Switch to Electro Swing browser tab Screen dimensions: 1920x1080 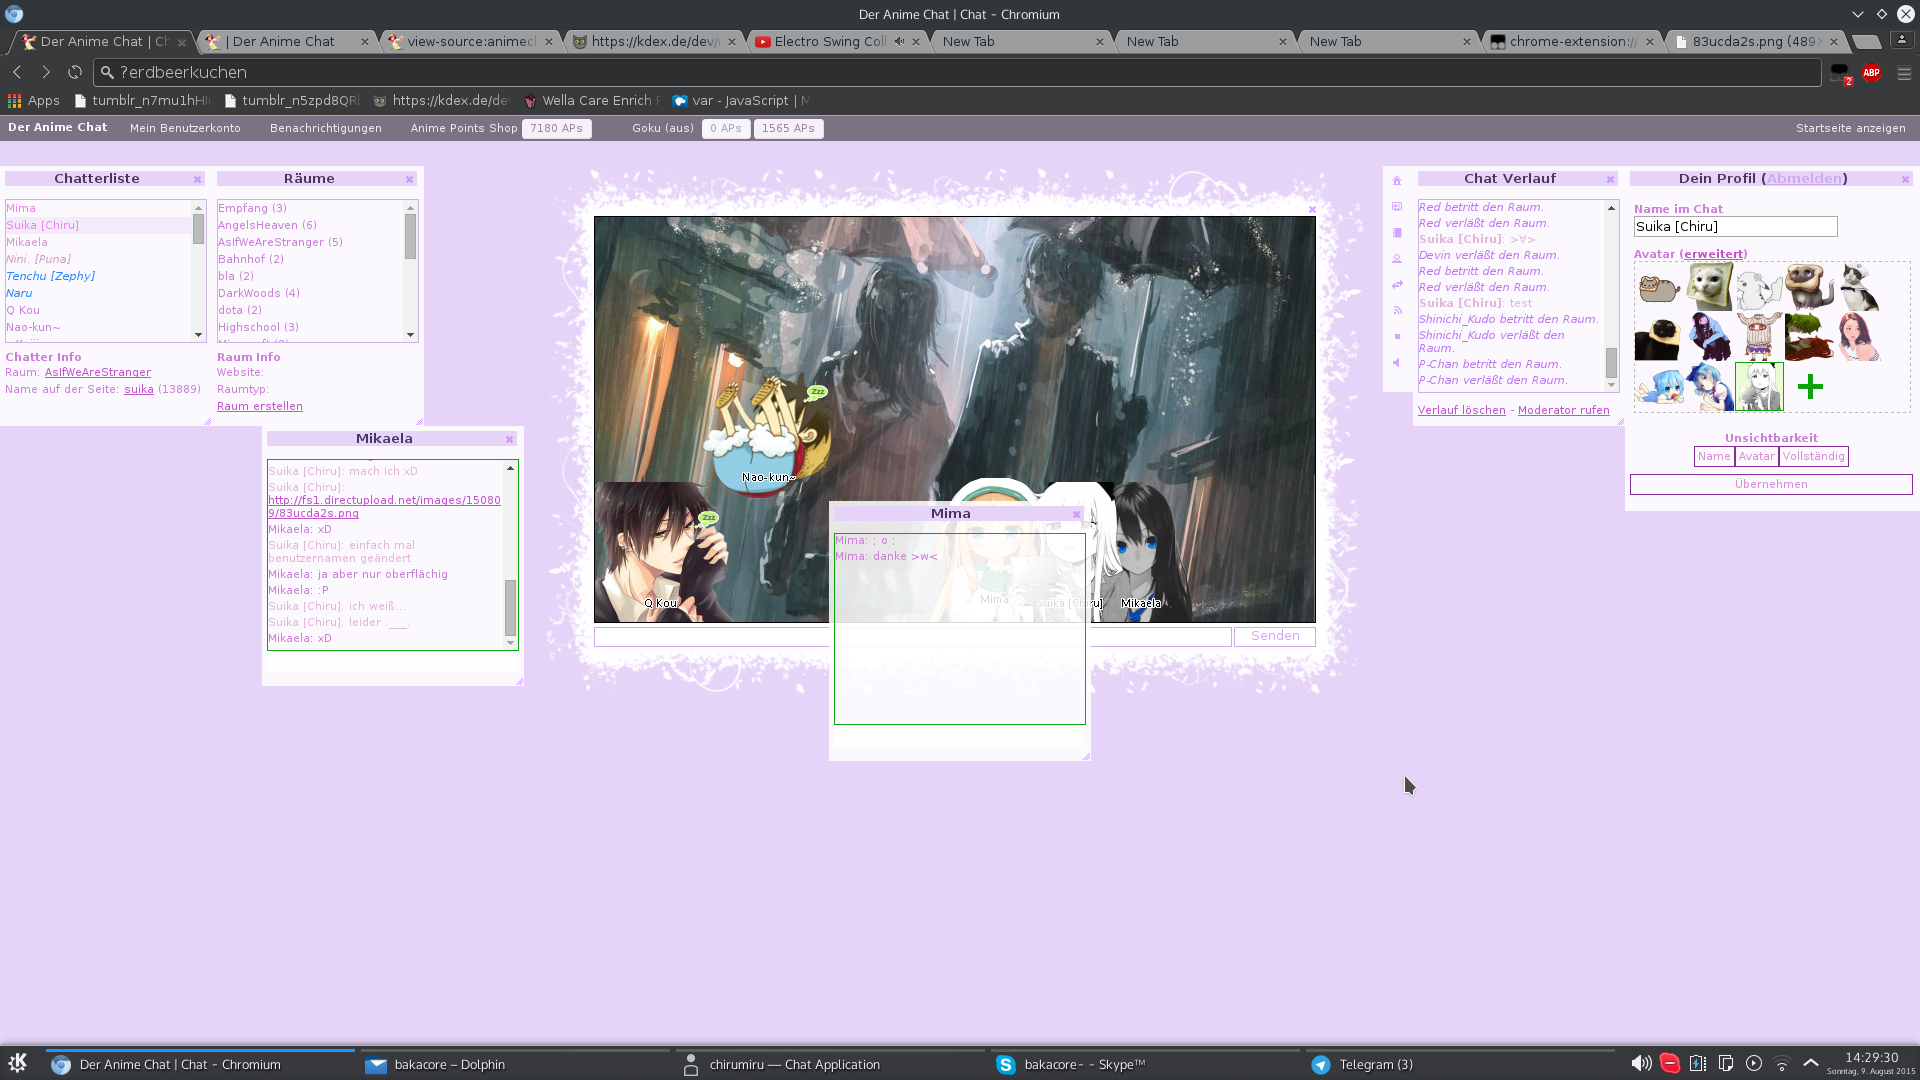[x=830, y=41]
